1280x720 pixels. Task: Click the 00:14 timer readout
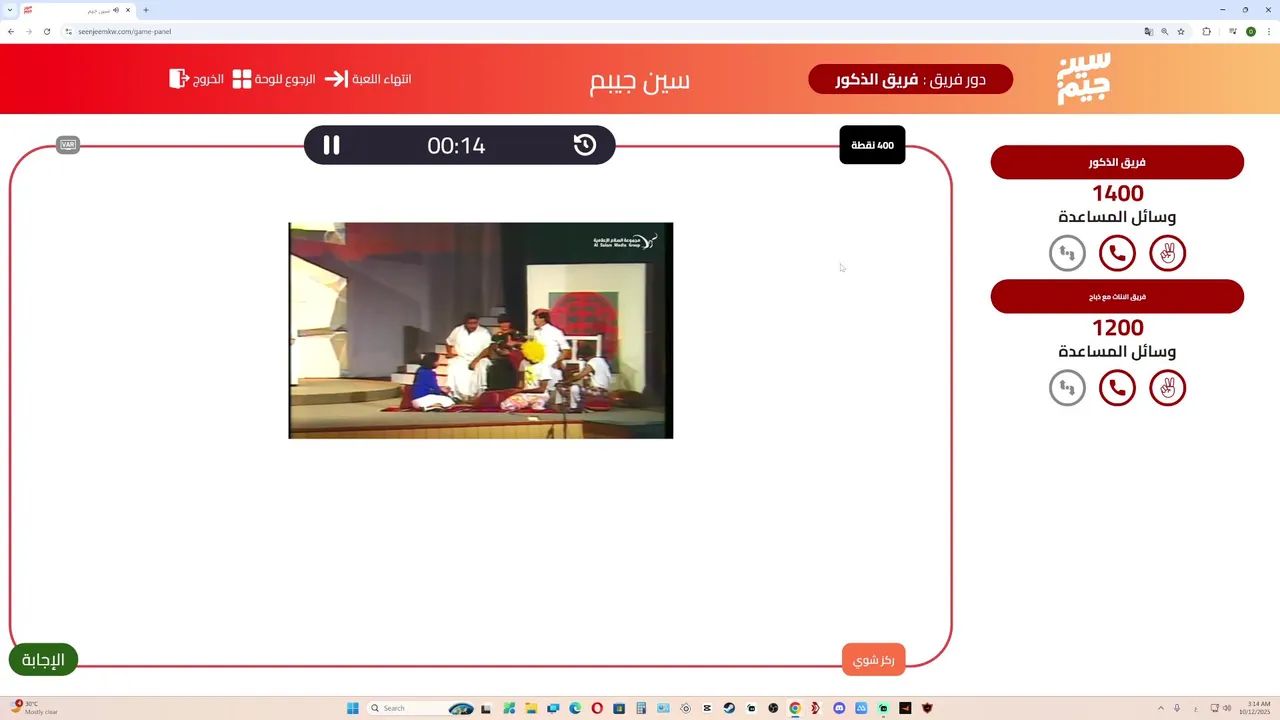pyautogui.click(x=456, y=146)
